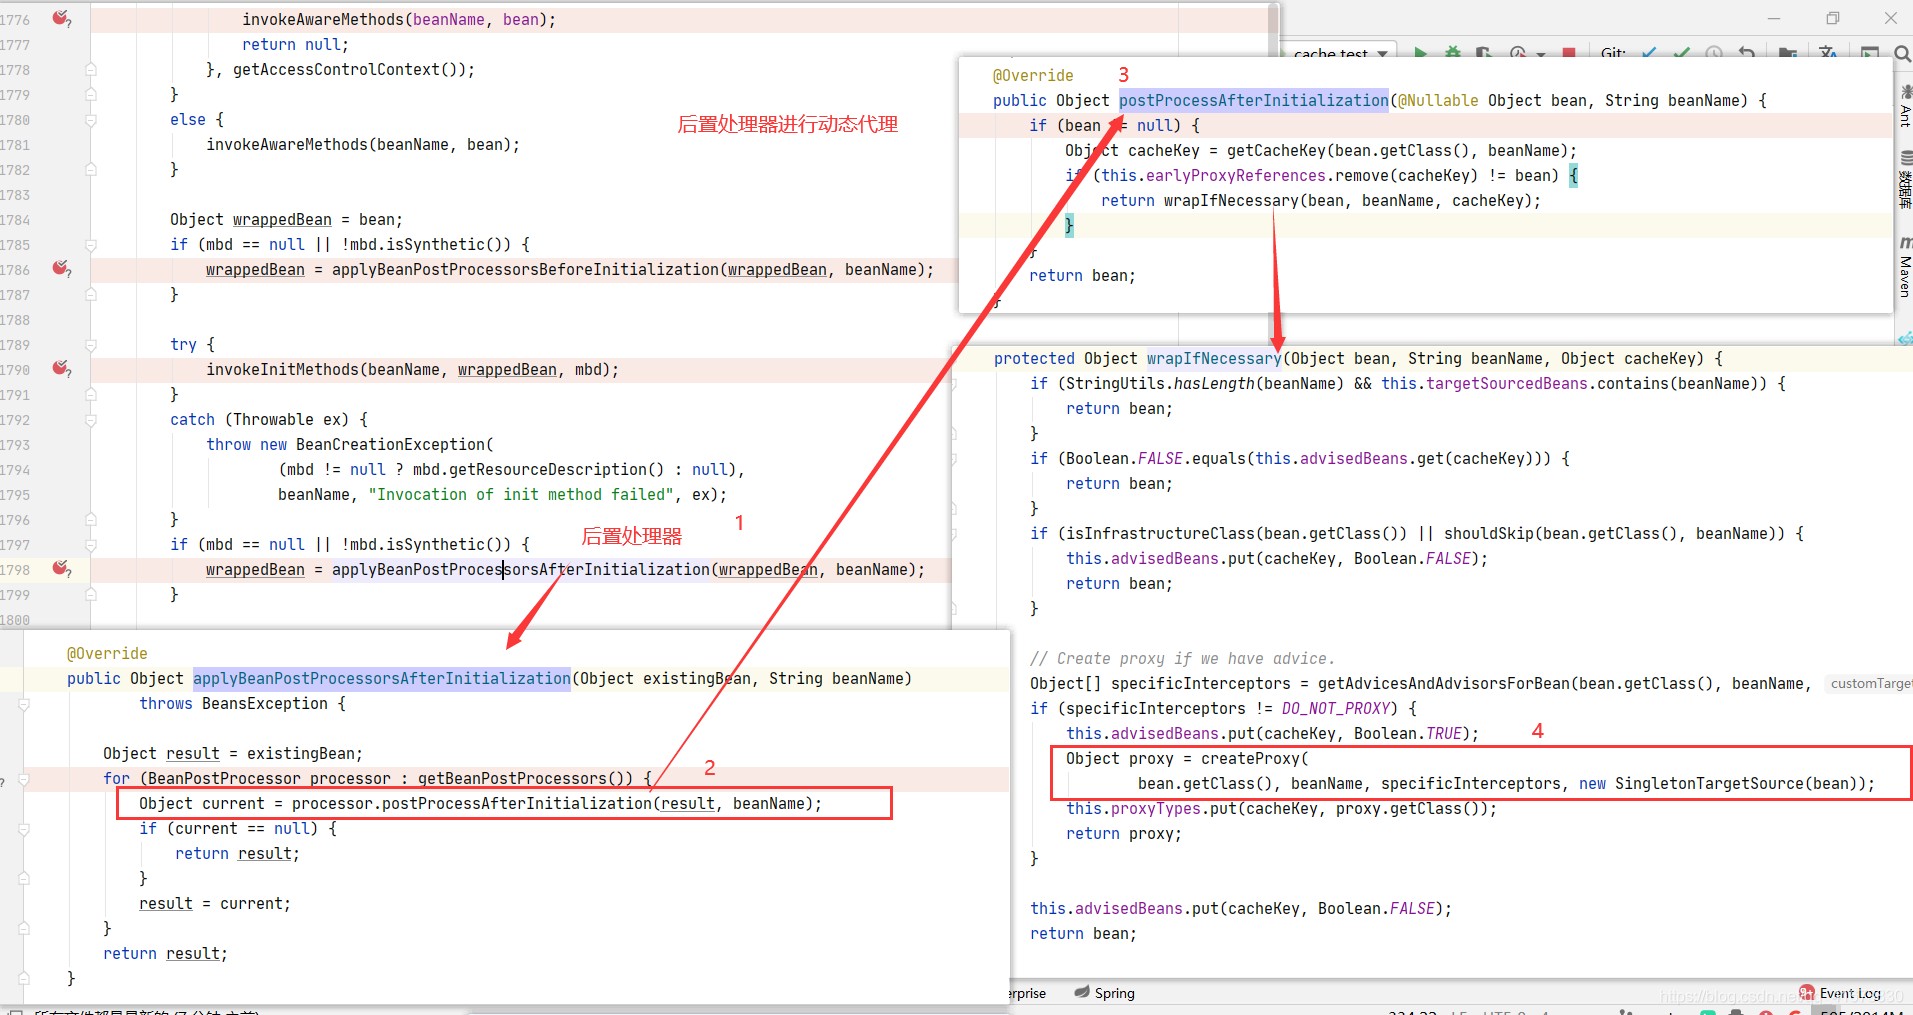The height and width of the screenshot is (1015, 1913).
Task: Fold the block ending at line 1799
Action: point(91,595)
